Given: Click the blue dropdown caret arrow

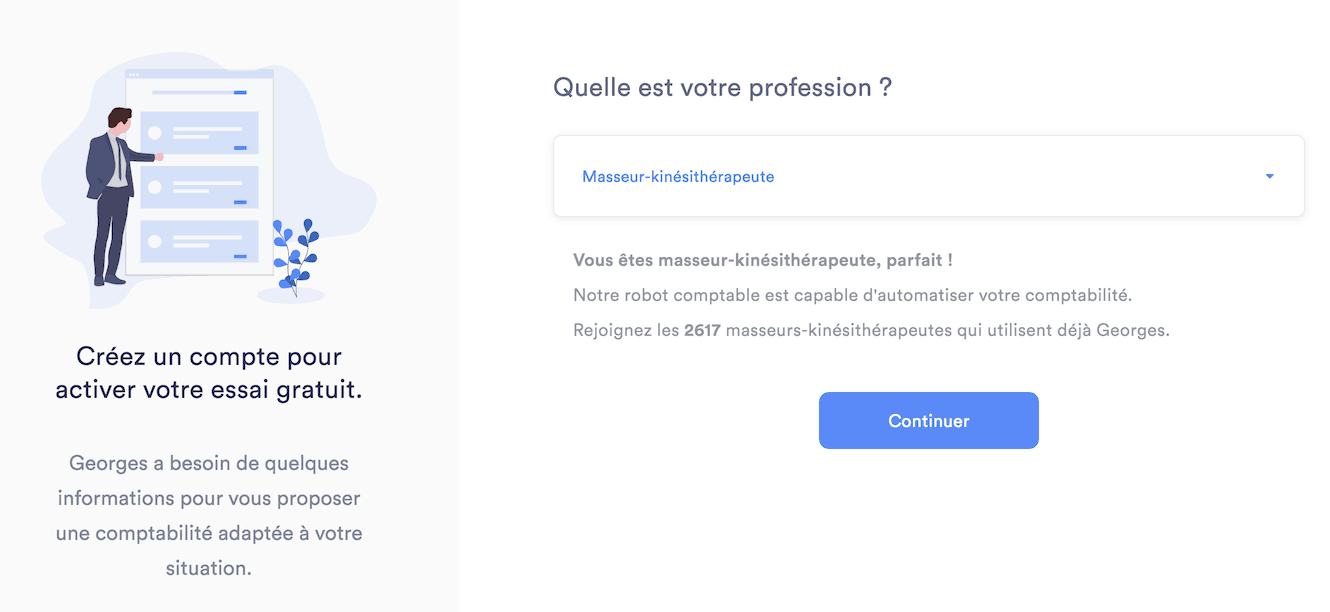Looking at the screenshot, I should click(x=1269, y=177).
